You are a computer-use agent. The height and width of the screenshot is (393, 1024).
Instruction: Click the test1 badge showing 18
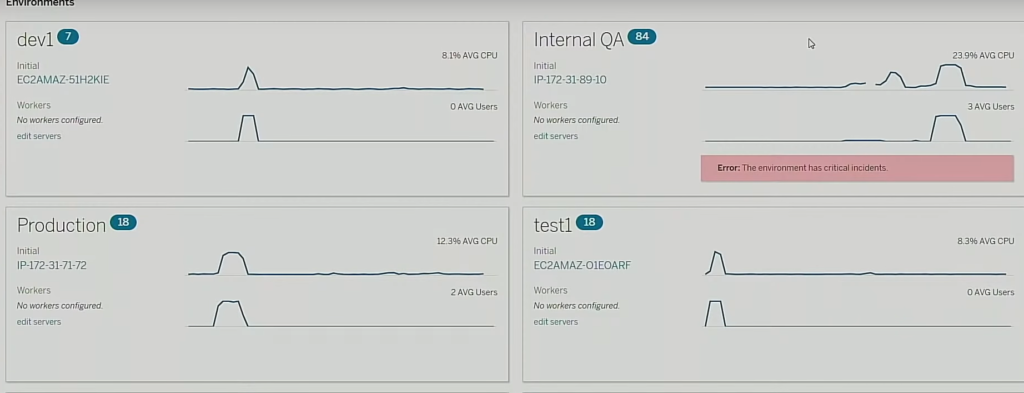pyautogui.click(x=589, y=223)
